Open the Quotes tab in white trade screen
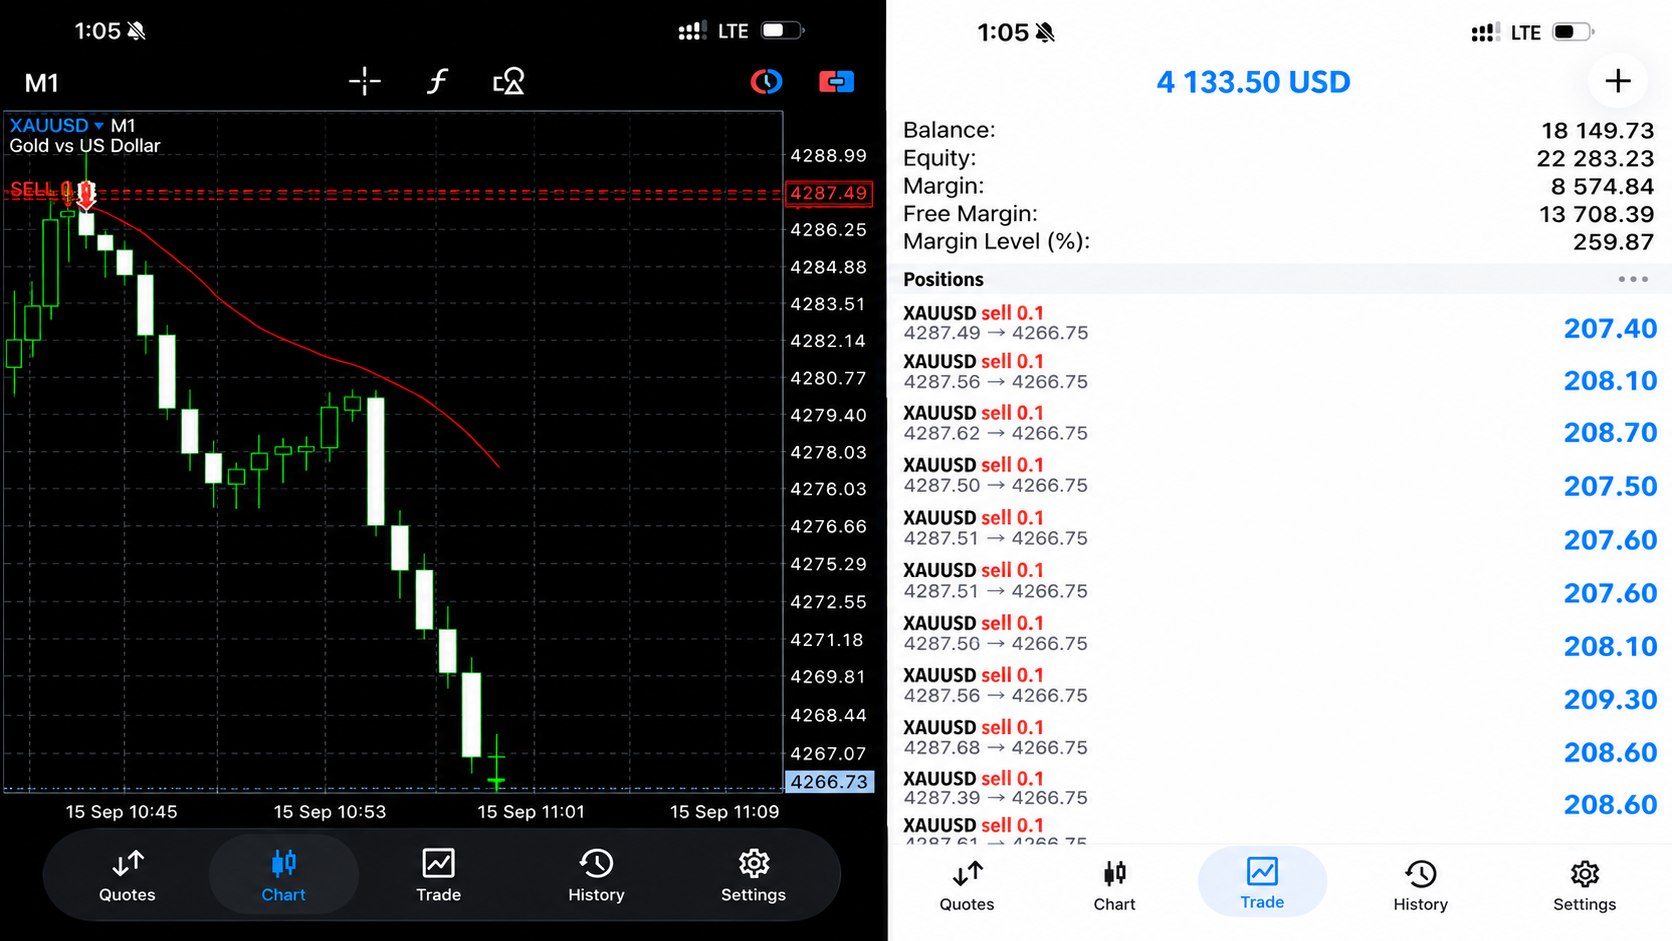 [x=967, y=886]
